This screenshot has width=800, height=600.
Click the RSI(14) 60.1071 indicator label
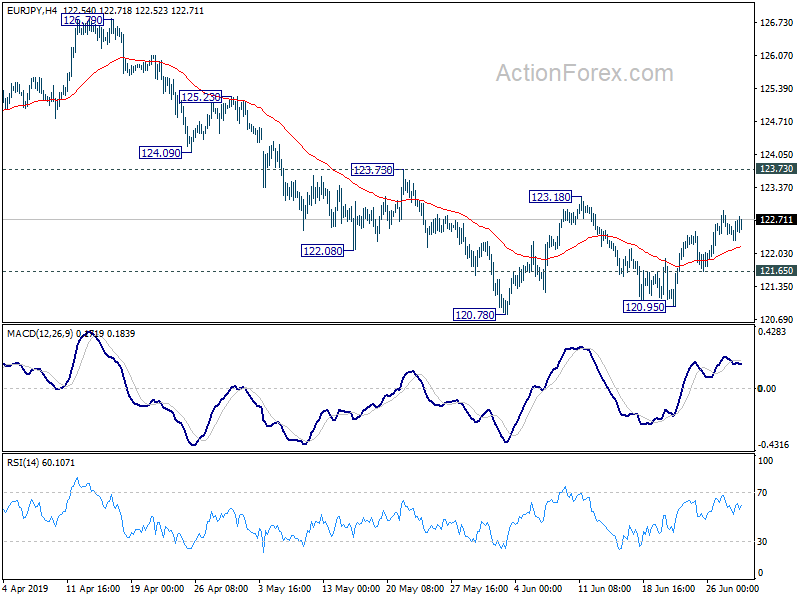click(41, 463)
